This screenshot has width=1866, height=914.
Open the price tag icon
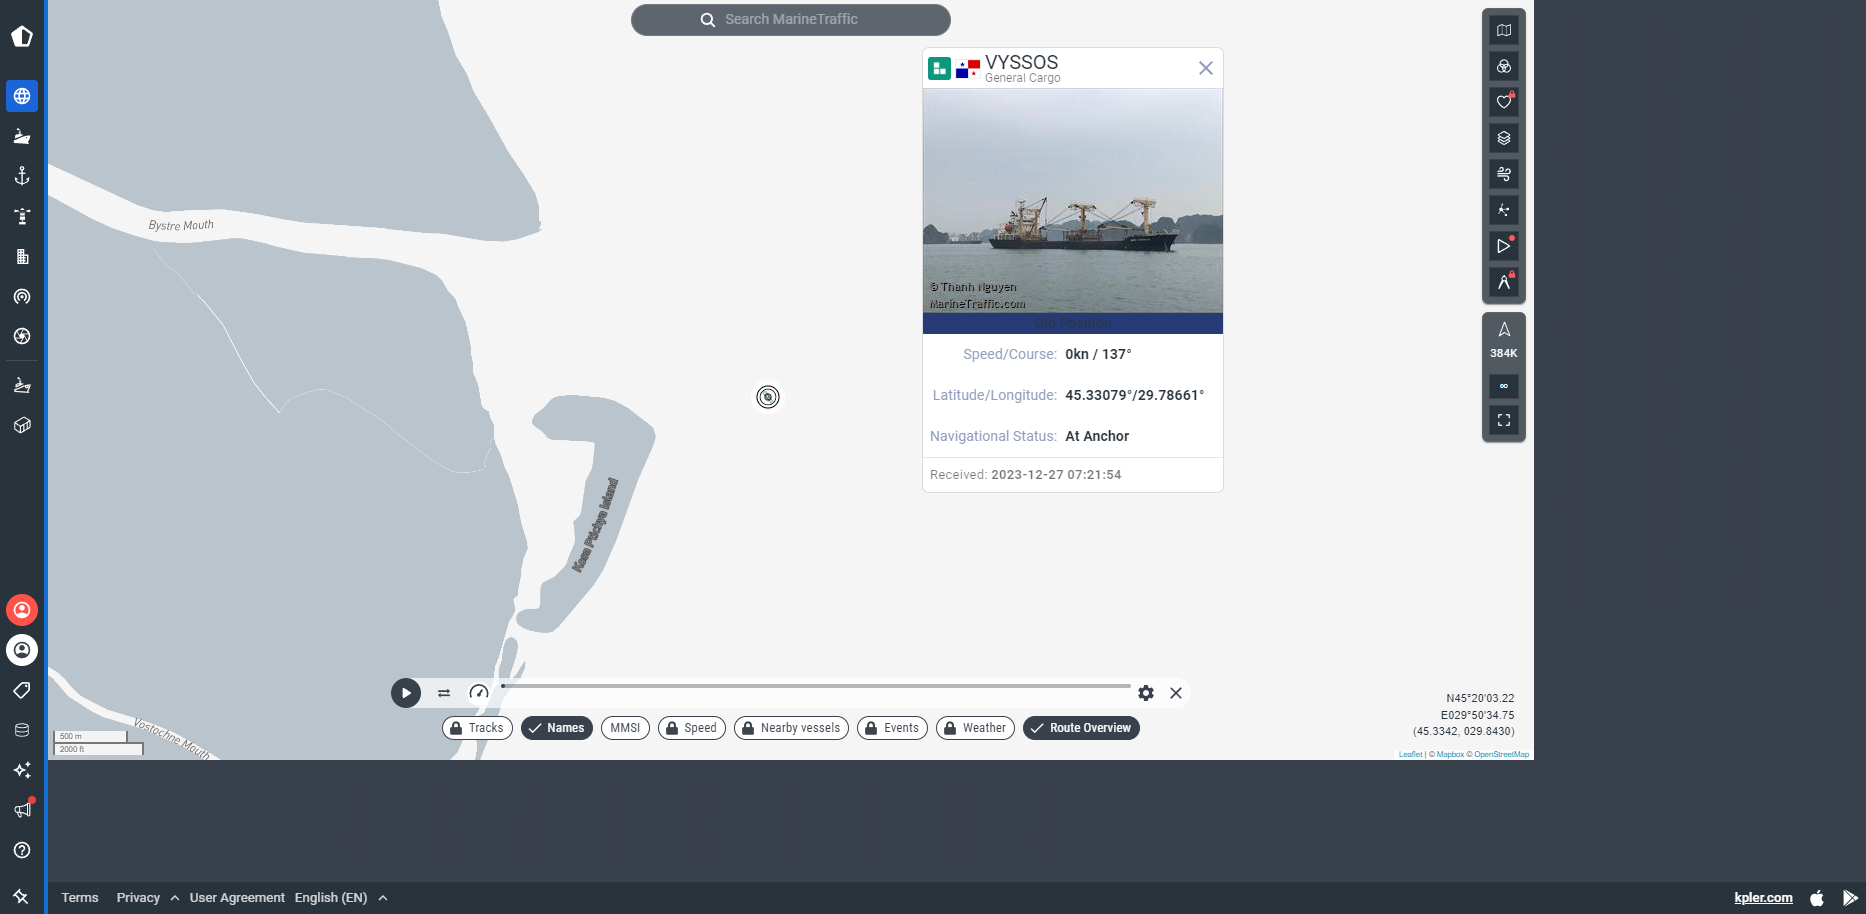click(22, 690)
